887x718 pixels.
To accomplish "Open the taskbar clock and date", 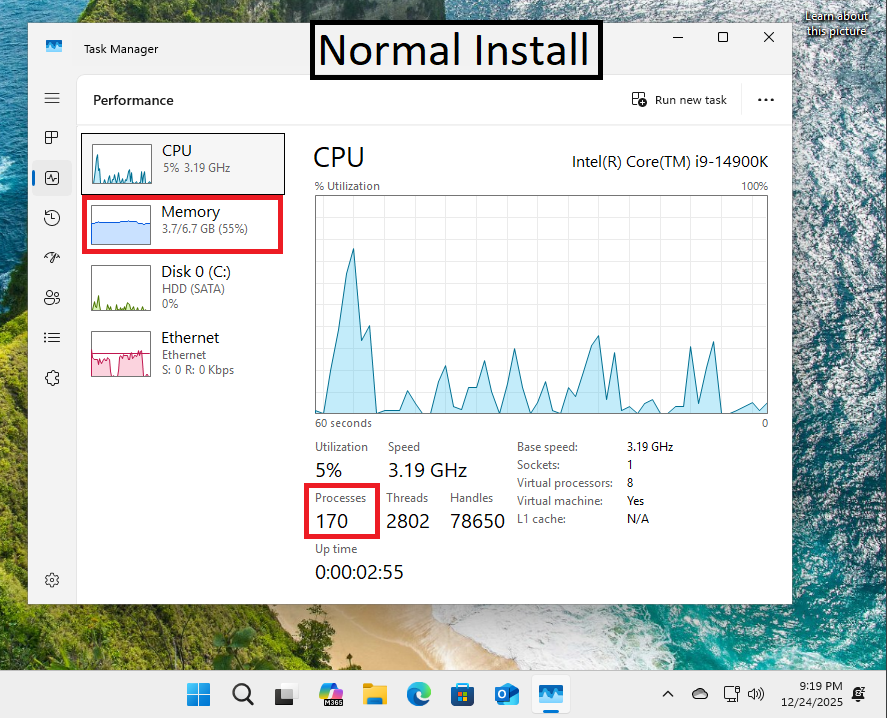I will (x=819, y=694).
